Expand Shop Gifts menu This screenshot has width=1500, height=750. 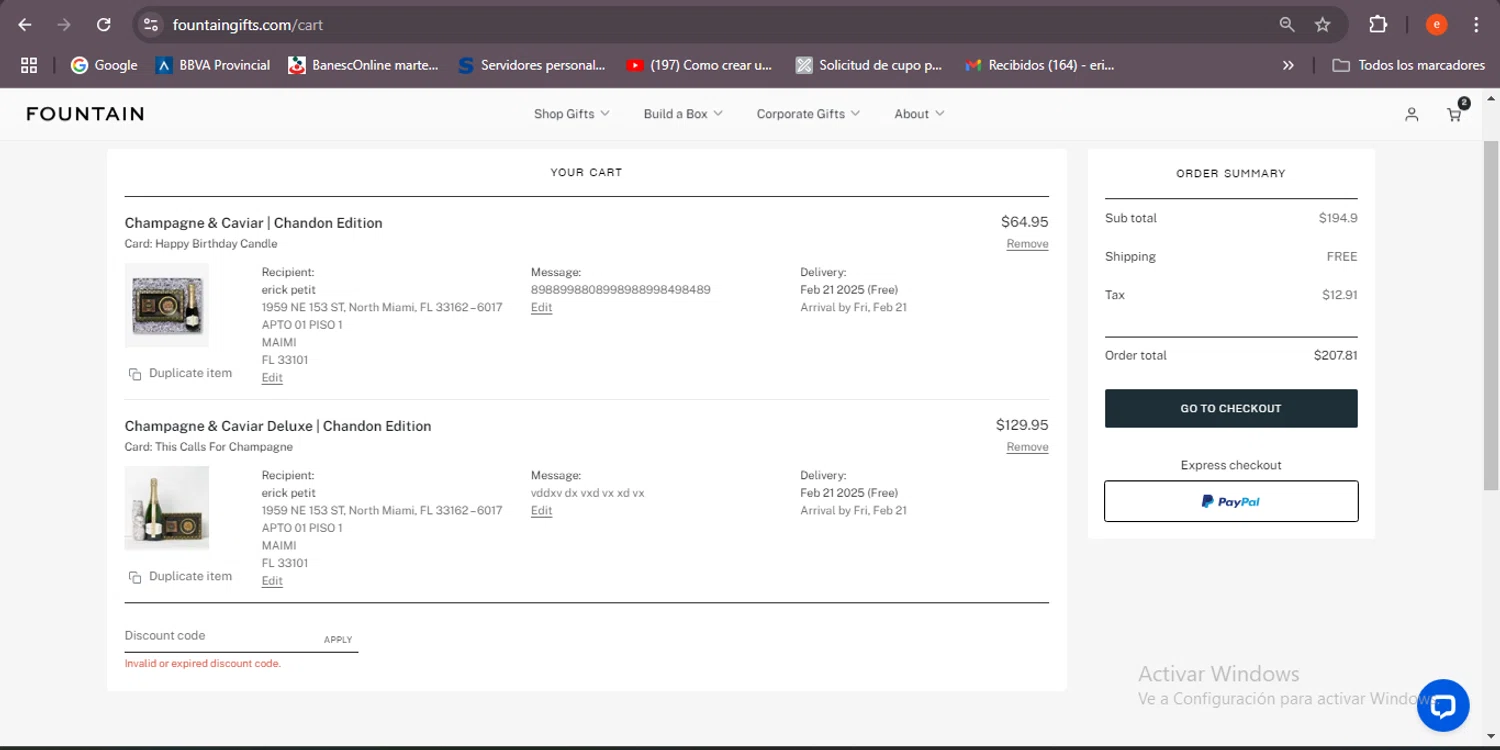pos(571,114)
